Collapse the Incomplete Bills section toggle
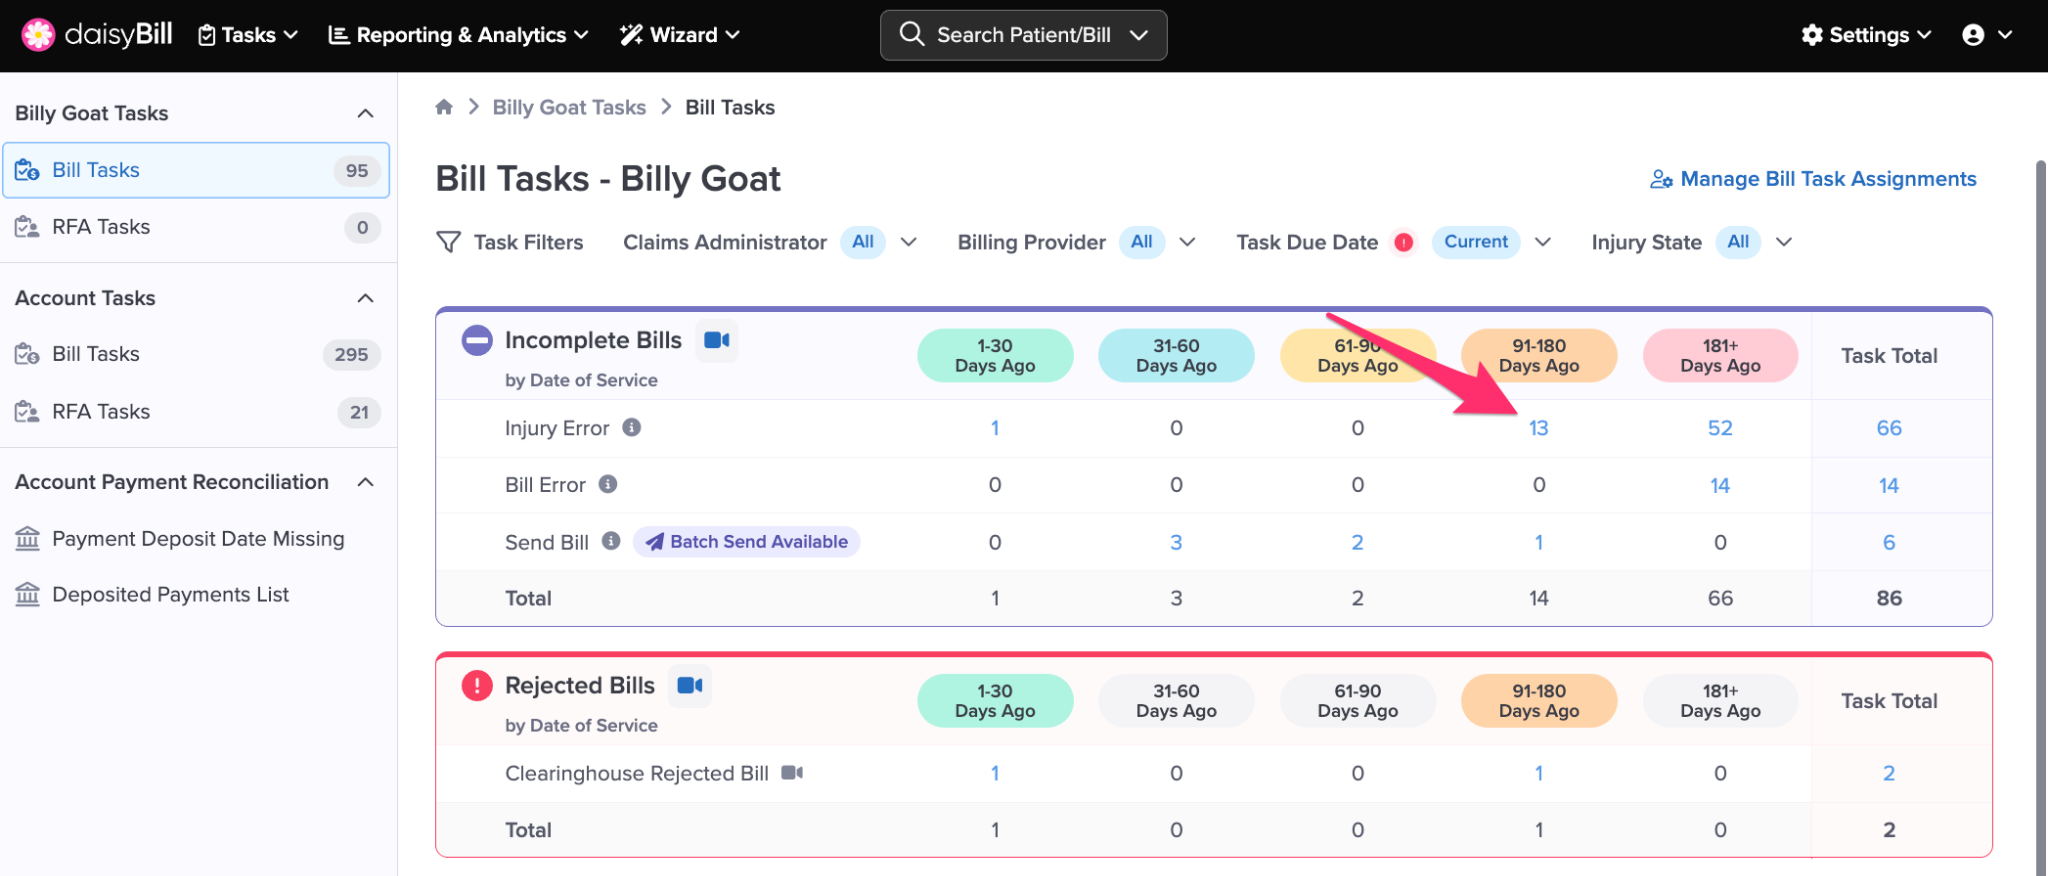The width and height of the screenshot is (2048, 876). tap(477, 341)
